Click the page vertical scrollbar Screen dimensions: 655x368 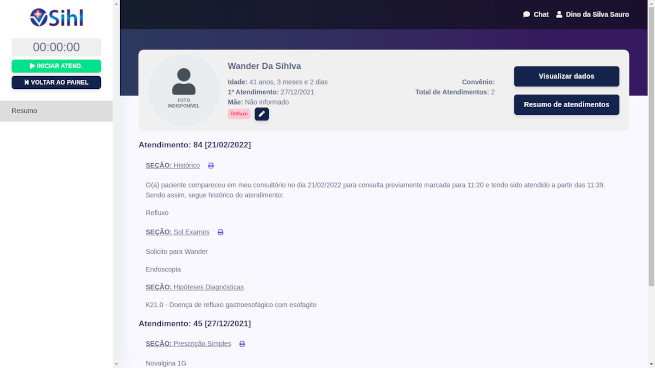(x=651, y=146)
